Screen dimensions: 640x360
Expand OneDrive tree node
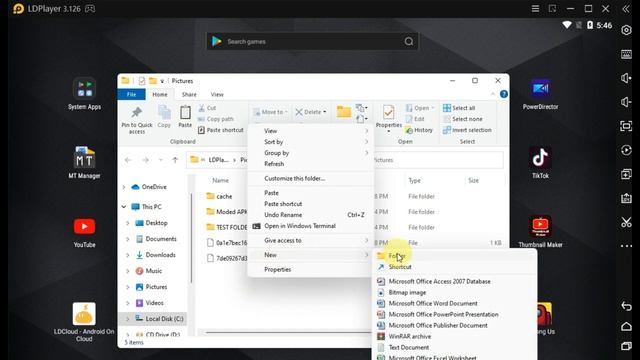[x=124, y=187]
